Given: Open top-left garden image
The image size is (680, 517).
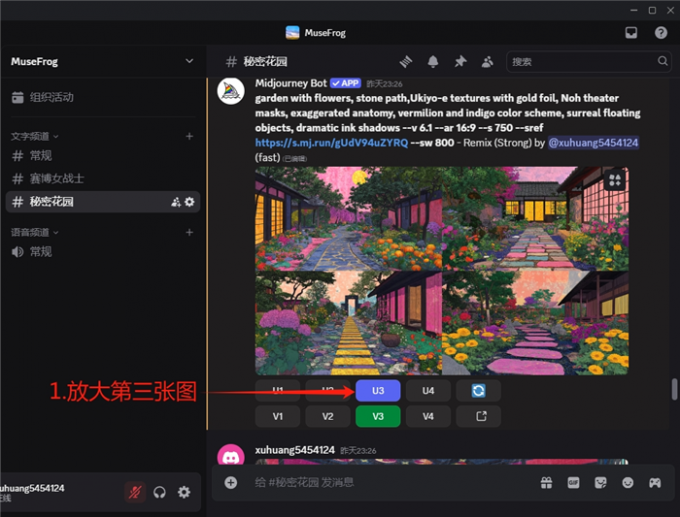Looking at the screenshot, I should (x=348, y=219).
